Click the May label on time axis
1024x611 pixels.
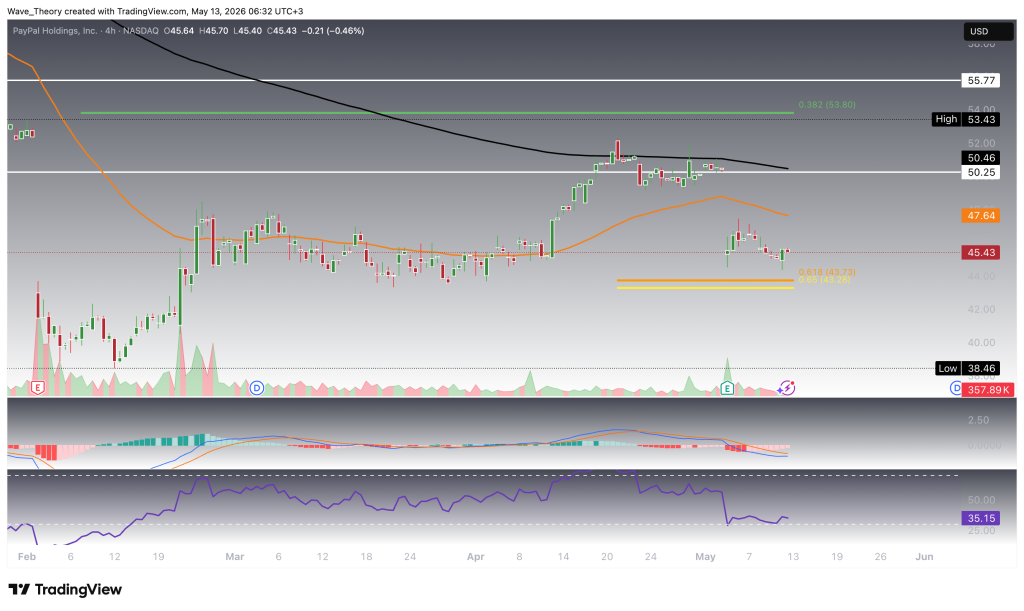coord(705,557)
